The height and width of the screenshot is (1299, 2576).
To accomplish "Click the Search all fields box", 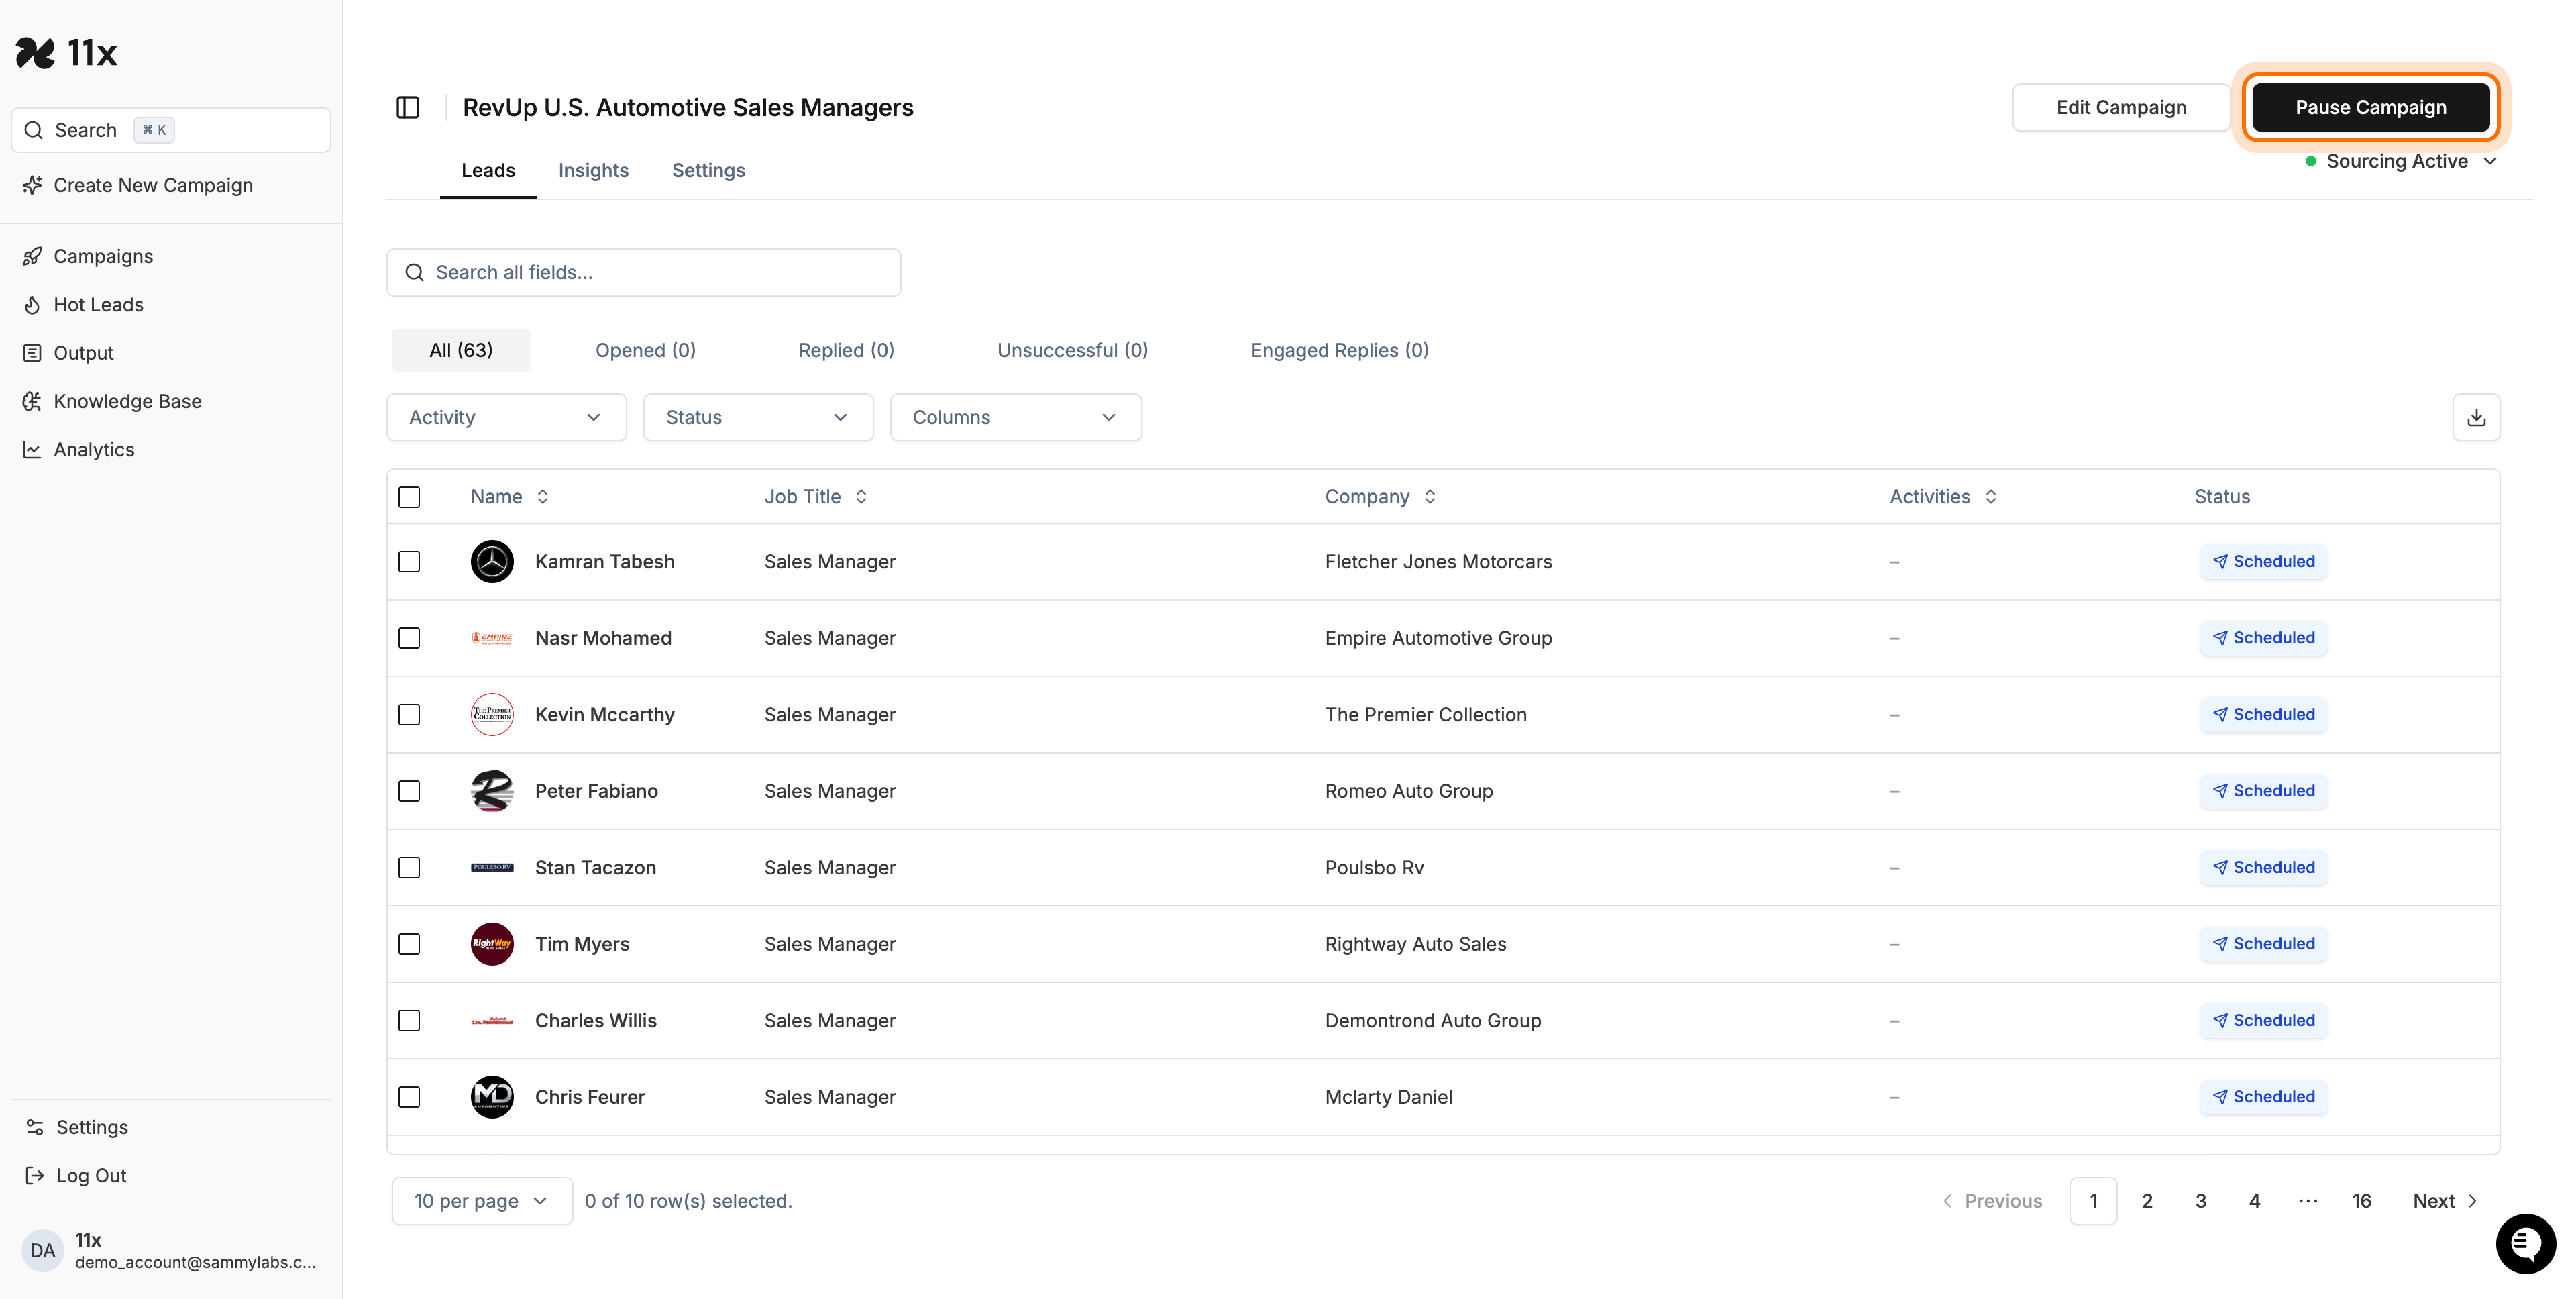I will pos(643,272).
